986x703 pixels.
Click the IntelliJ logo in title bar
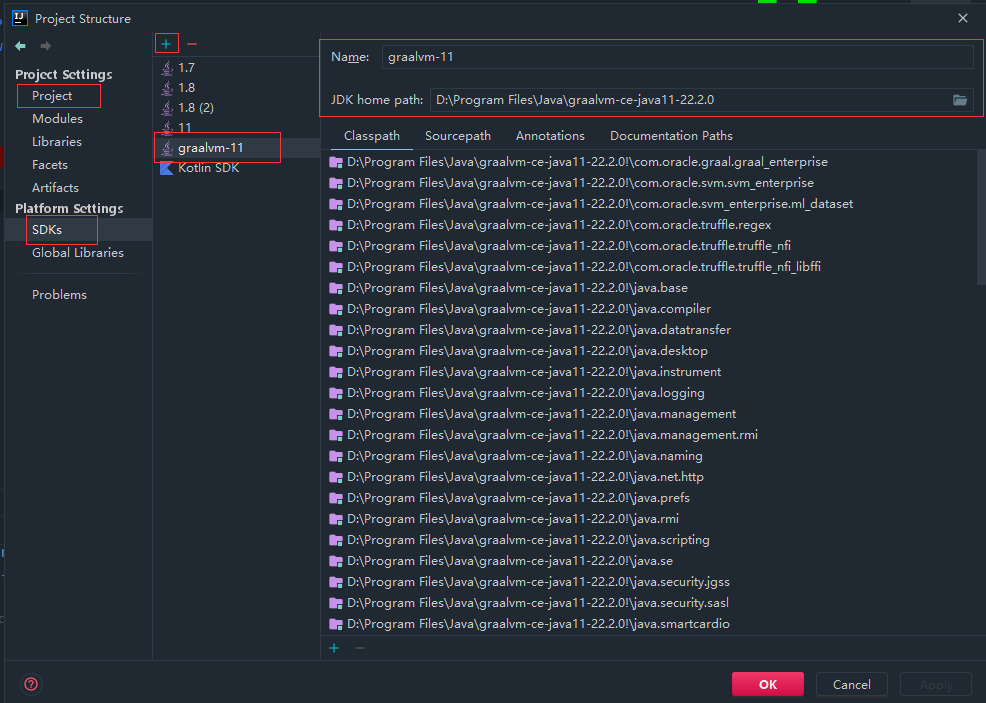tap(20, 18)
